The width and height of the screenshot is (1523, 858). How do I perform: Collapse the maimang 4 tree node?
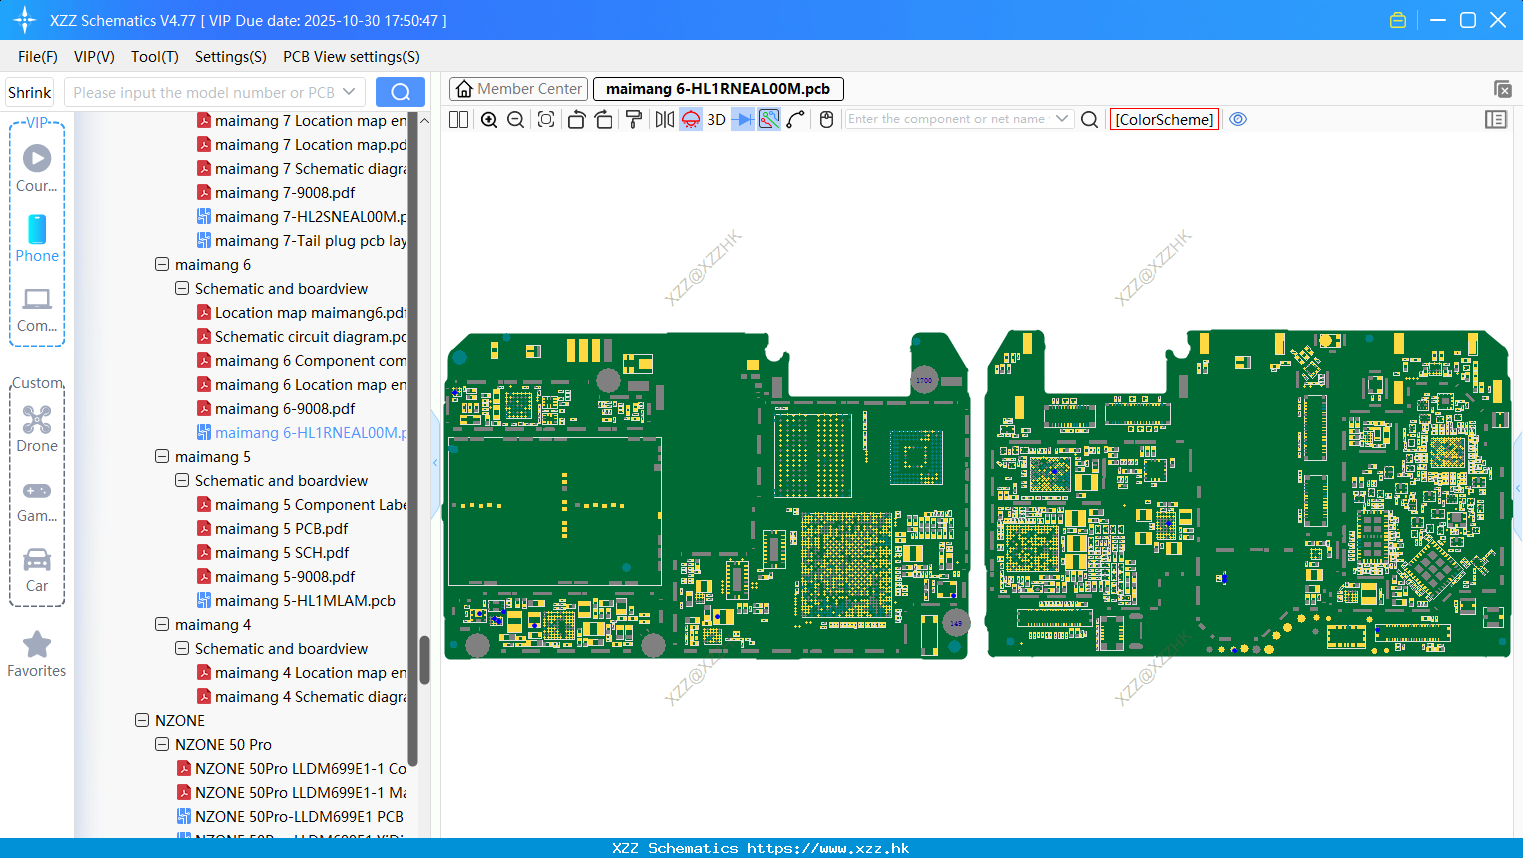162,624
